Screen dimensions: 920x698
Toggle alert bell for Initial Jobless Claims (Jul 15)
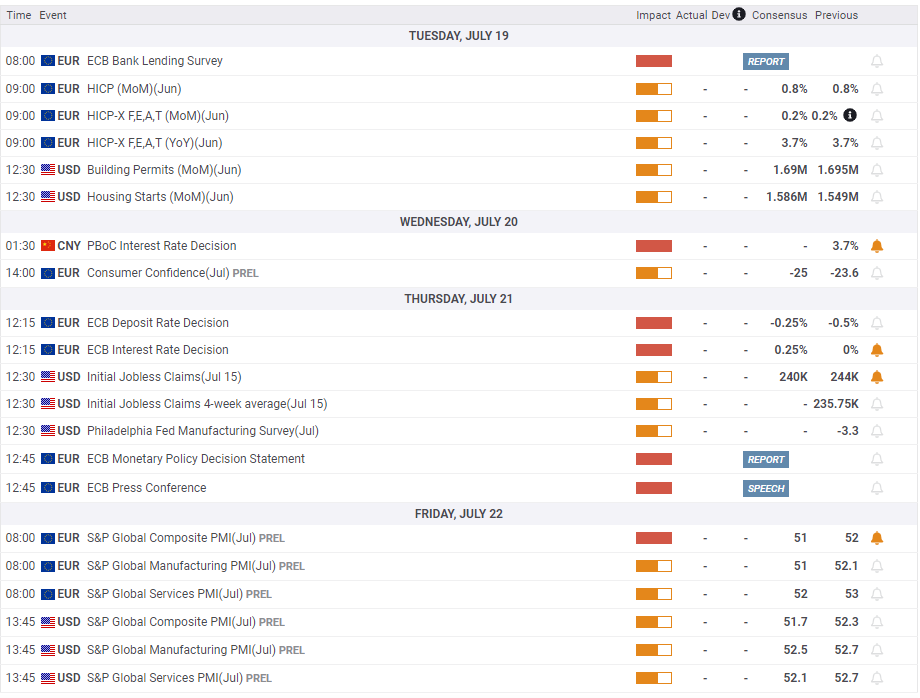(877, 377)
